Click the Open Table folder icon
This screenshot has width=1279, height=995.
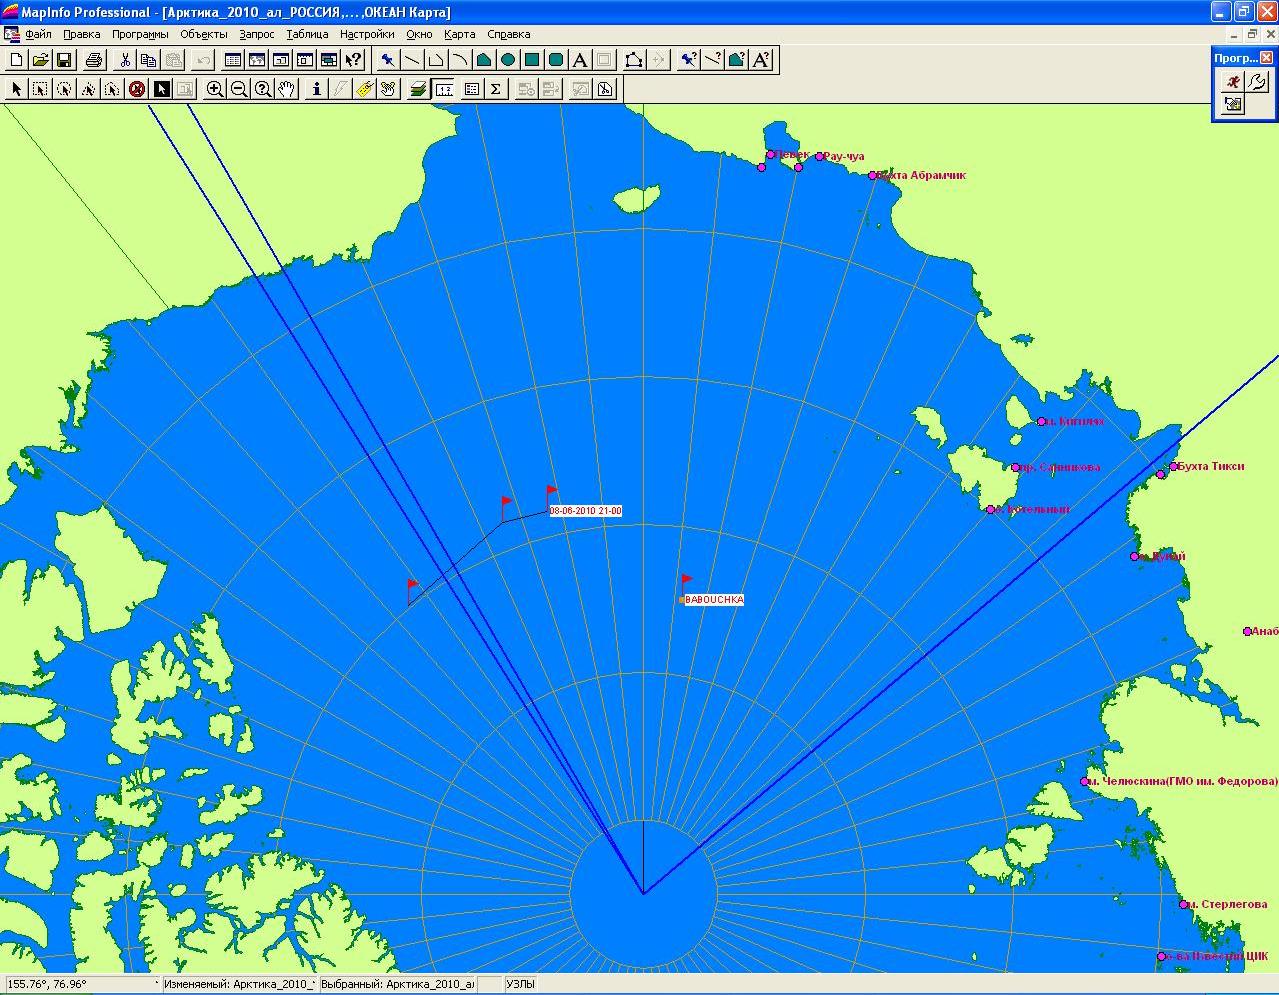click(x=40, y=60)
